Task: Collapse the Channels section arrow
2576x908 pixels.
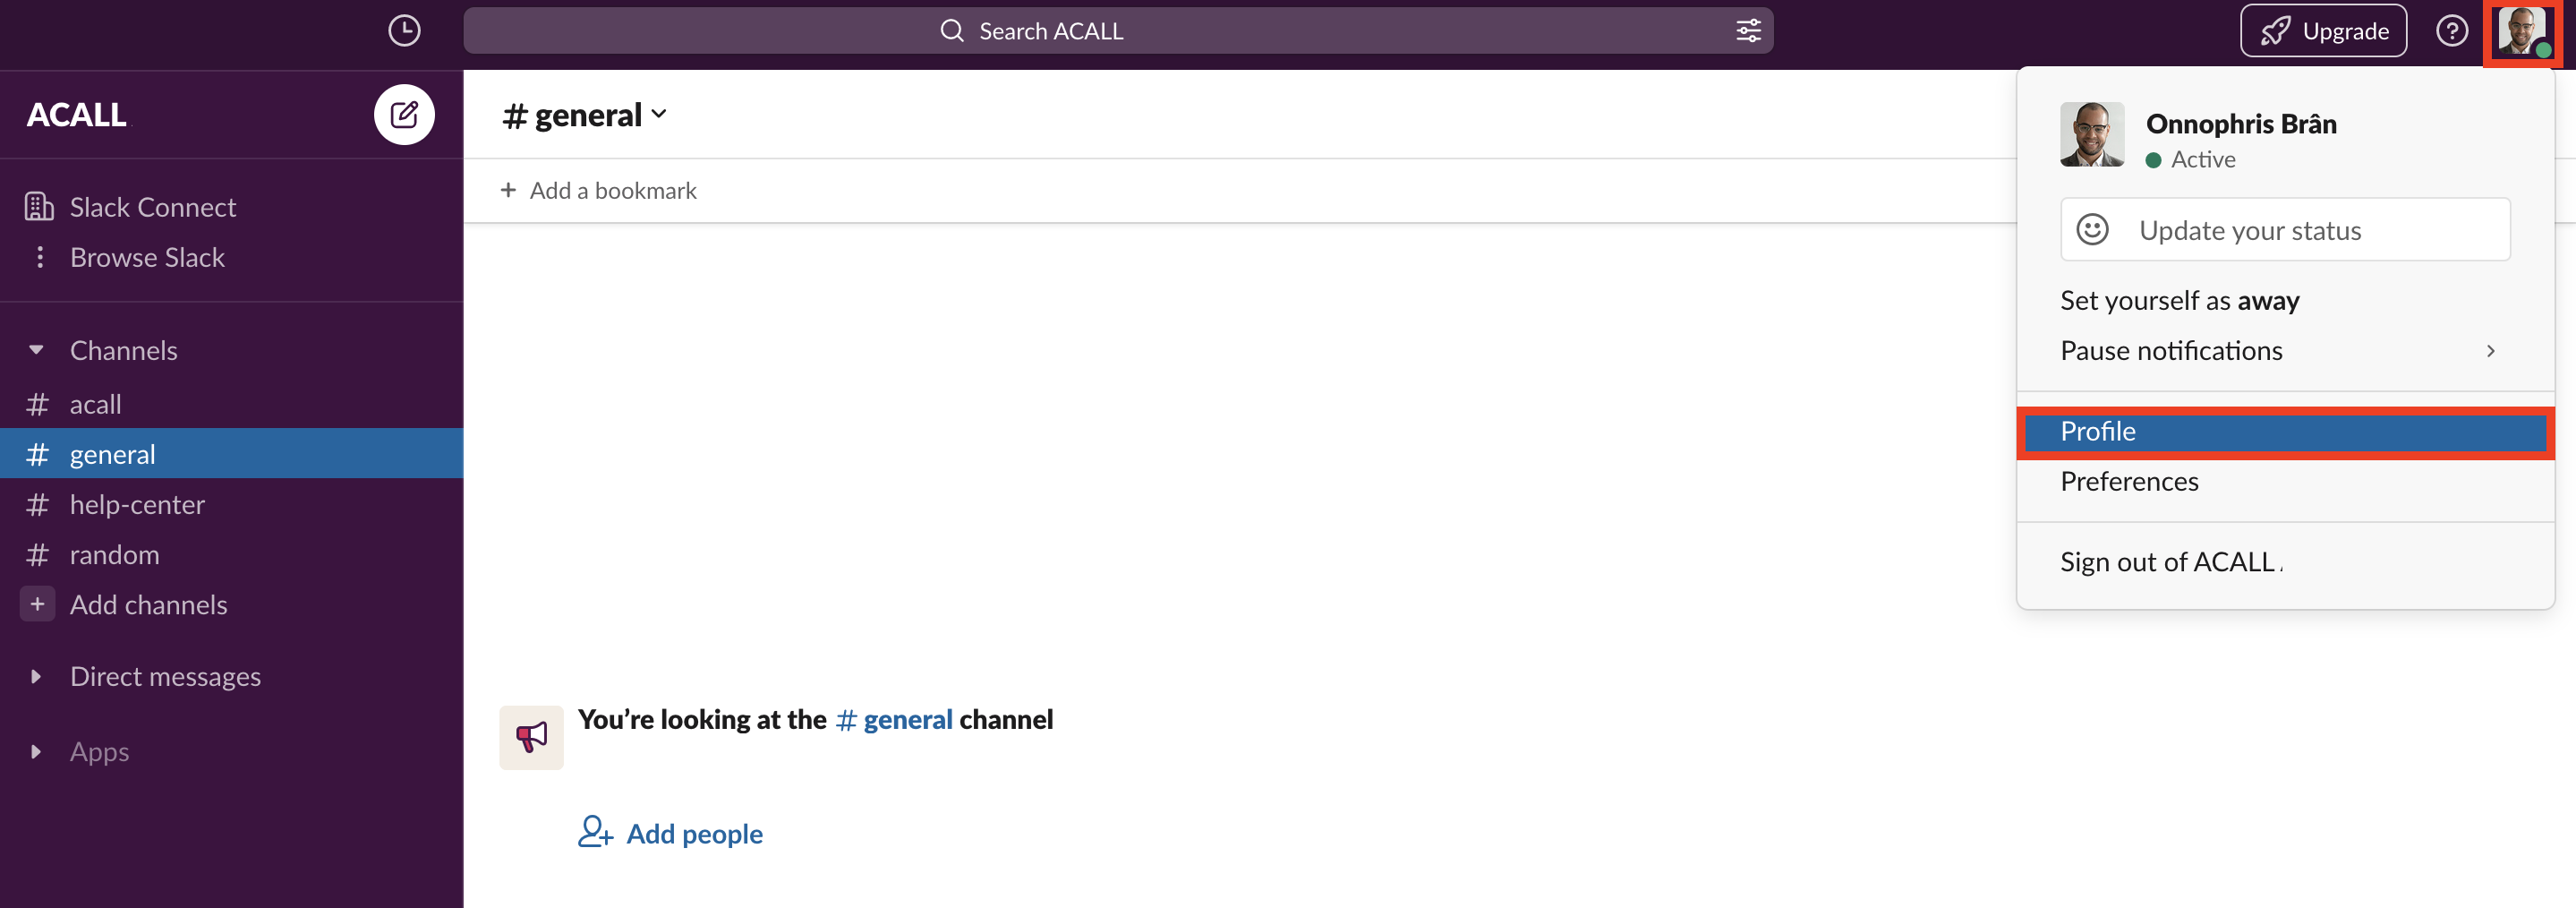Action: click(36, 350)
